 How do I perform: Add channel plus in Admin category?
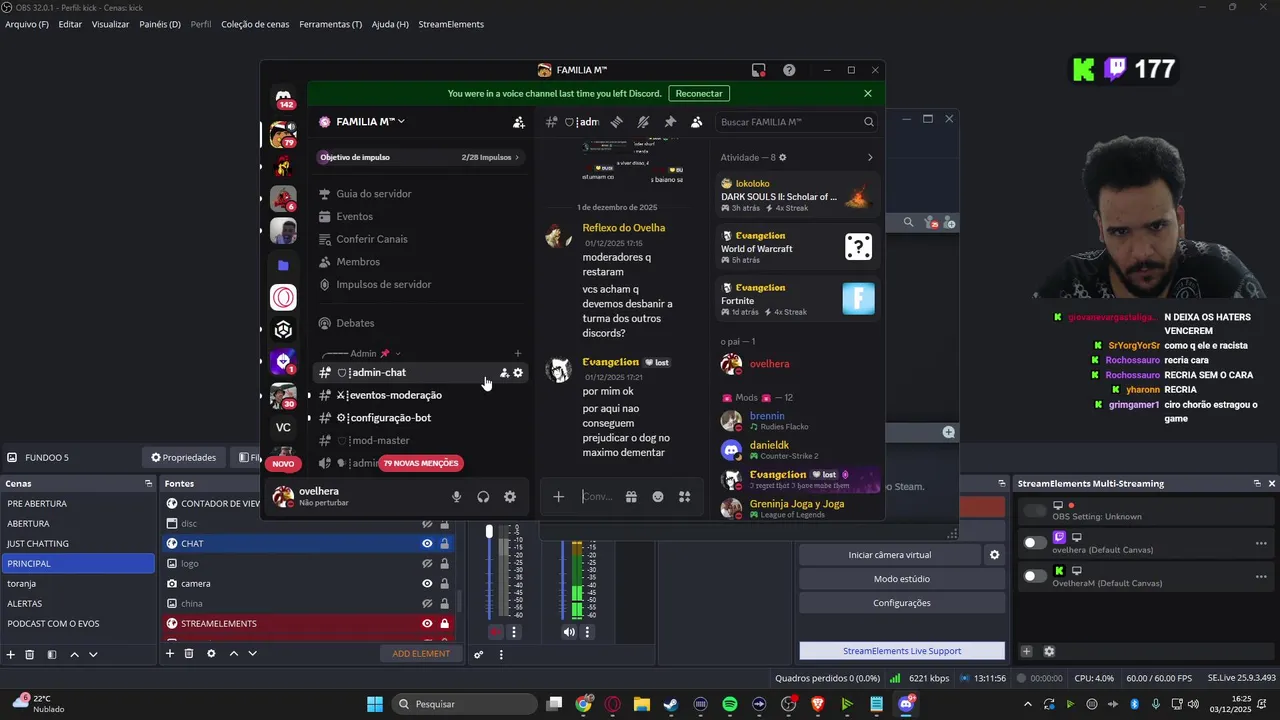tap(518, 353)
